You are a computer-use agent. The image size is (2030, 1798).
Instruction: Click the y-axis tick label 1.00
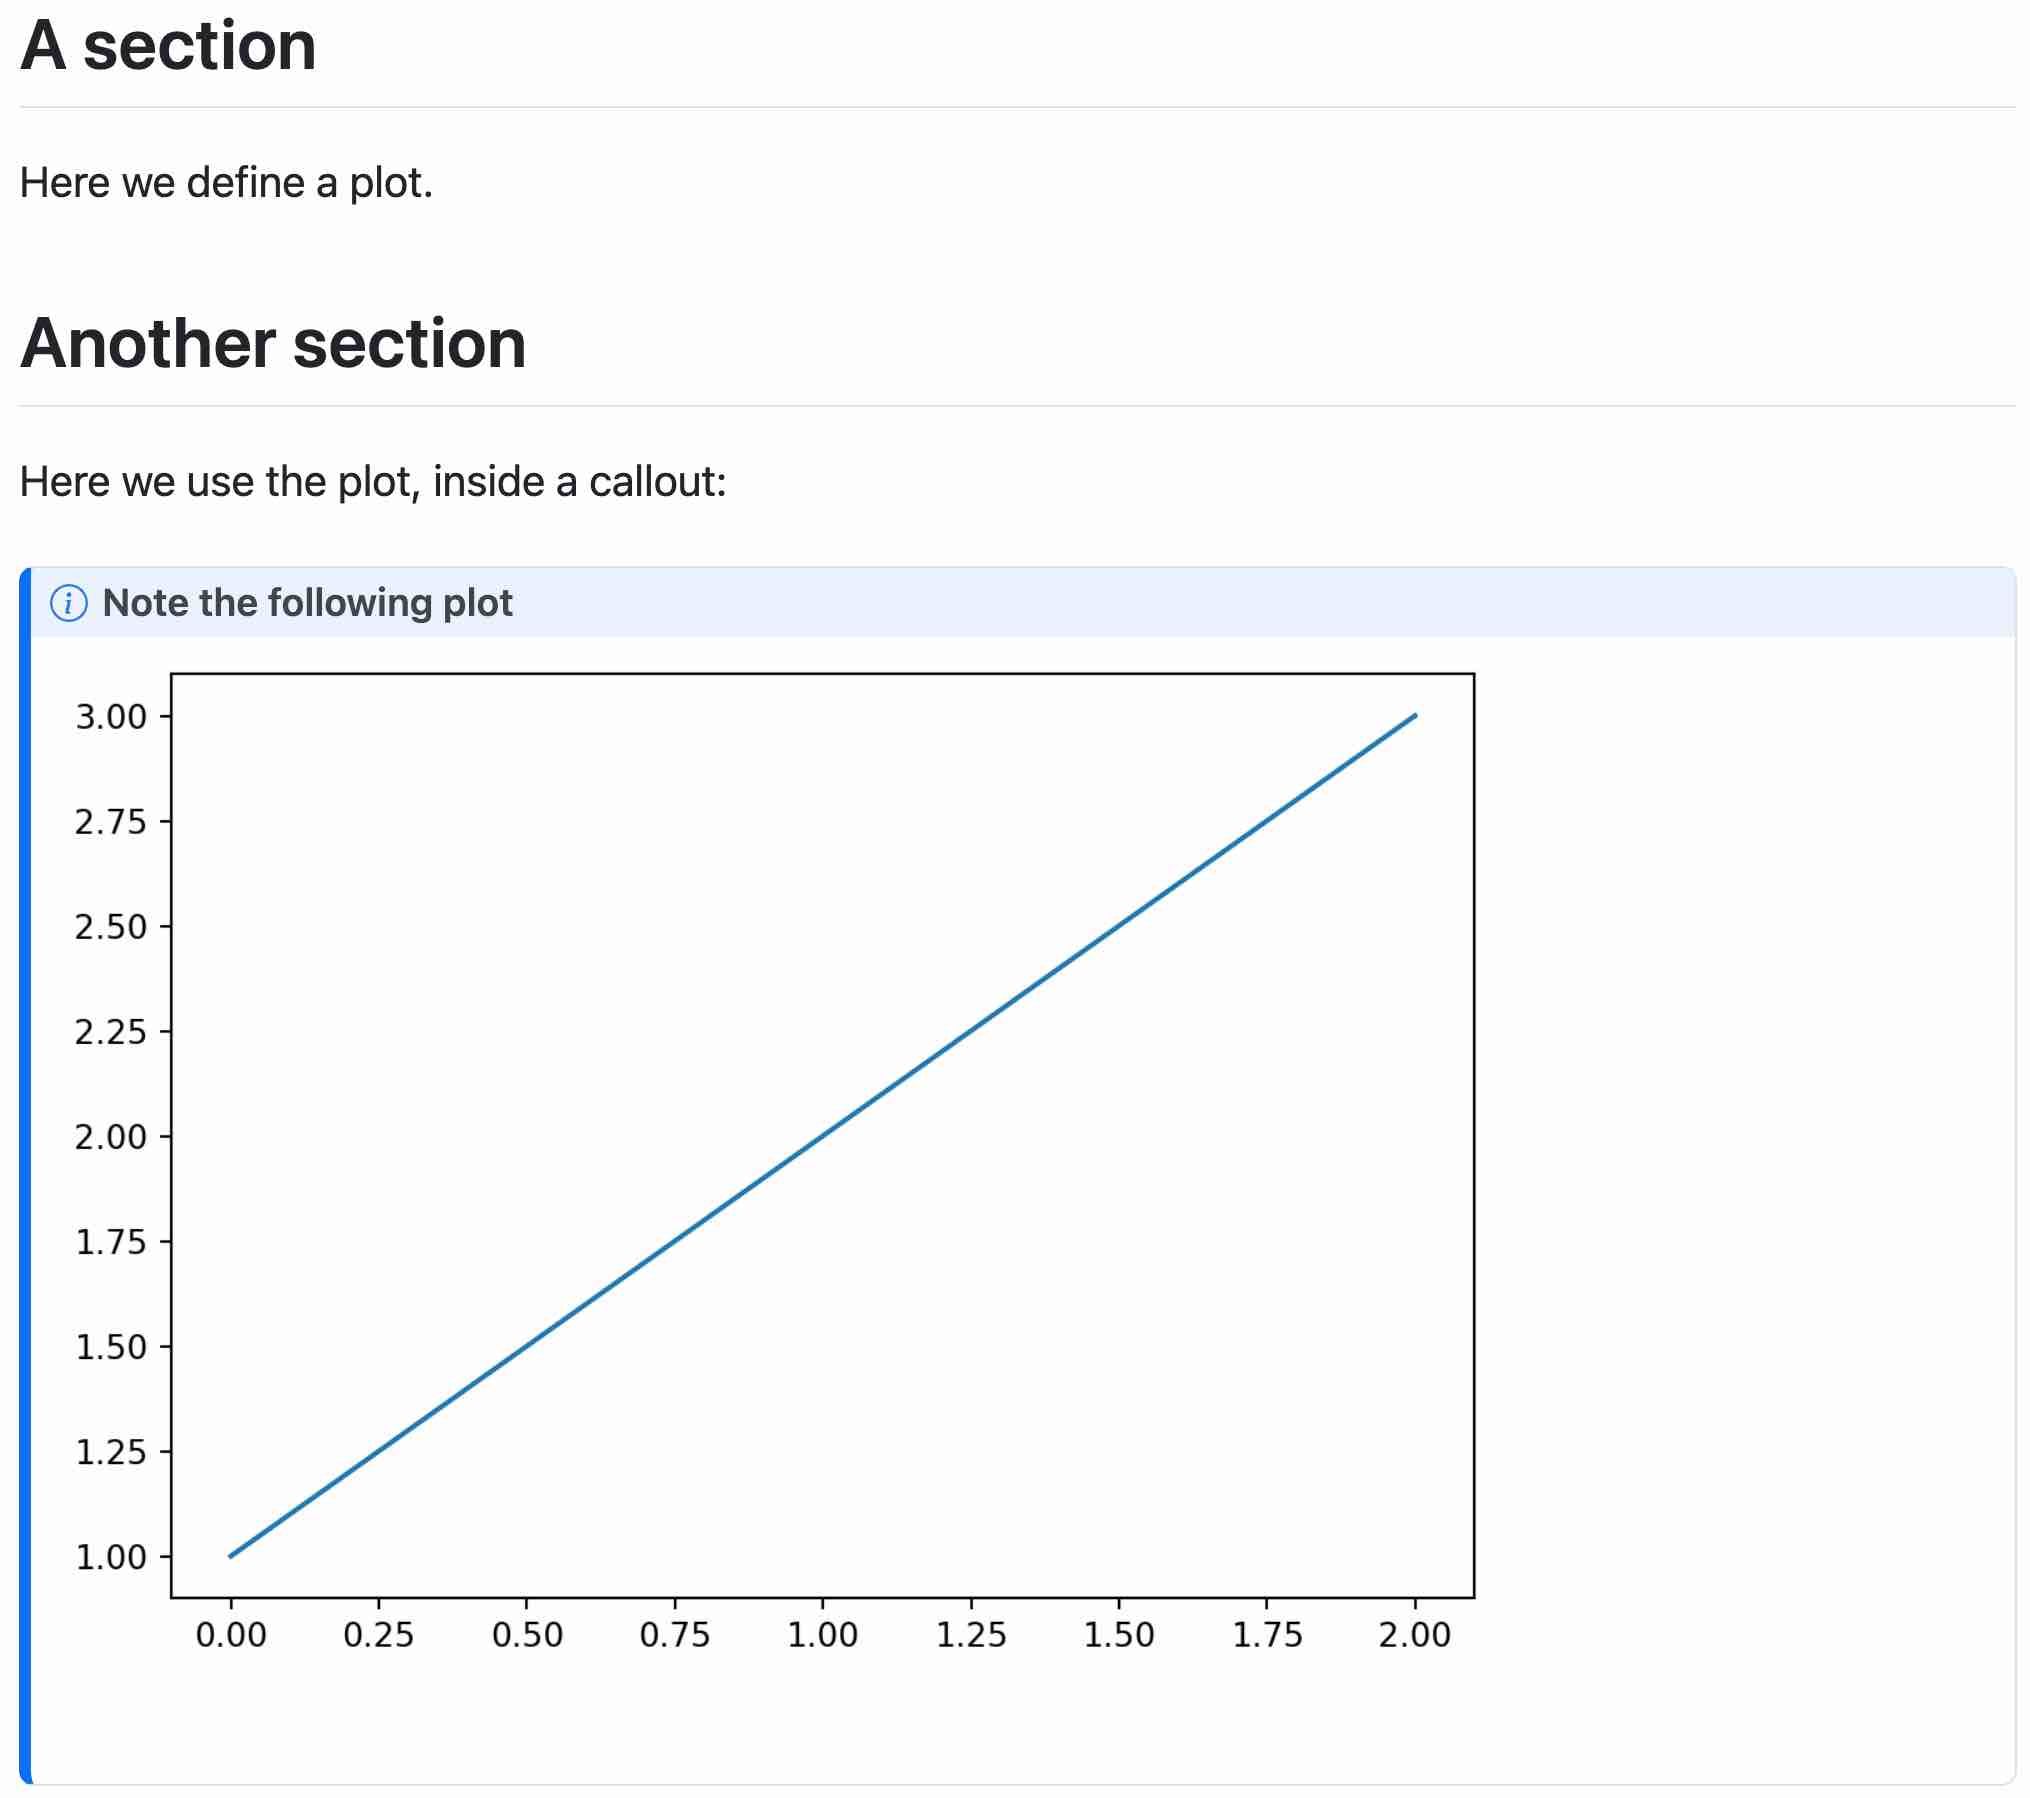(x=111, y=1557)
